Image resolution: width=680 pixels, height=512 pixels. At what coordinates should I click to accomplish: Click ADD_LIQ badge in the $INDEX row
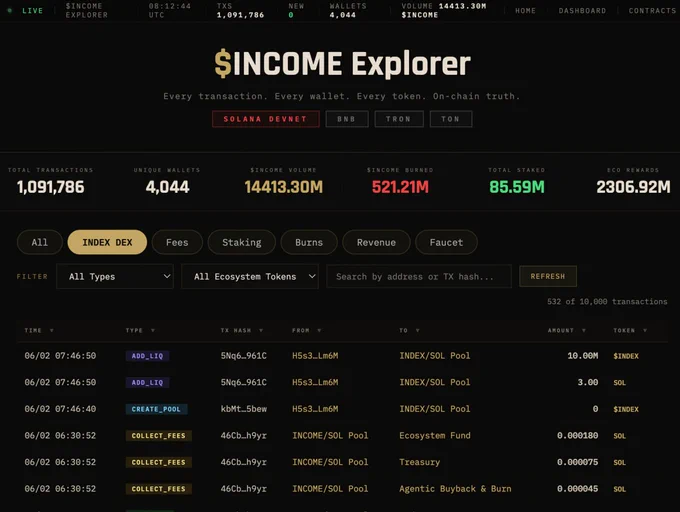point(147,356)
